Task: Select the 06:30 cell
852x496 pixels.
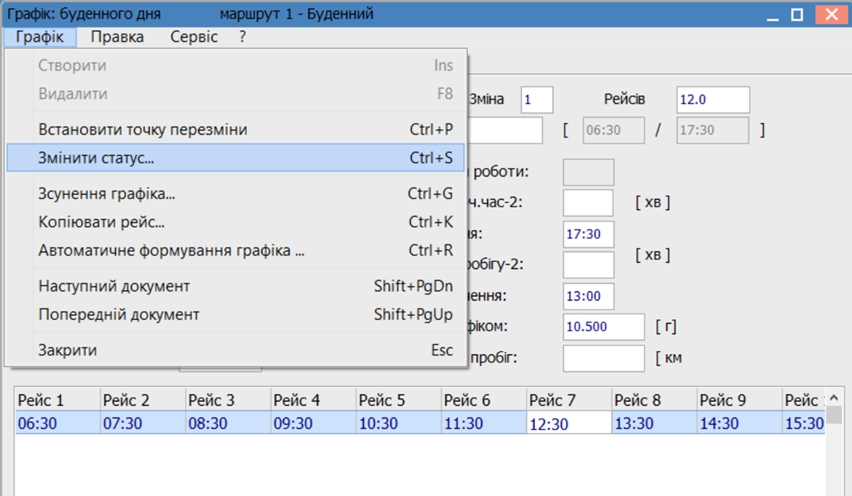Action: click(58, 423)
